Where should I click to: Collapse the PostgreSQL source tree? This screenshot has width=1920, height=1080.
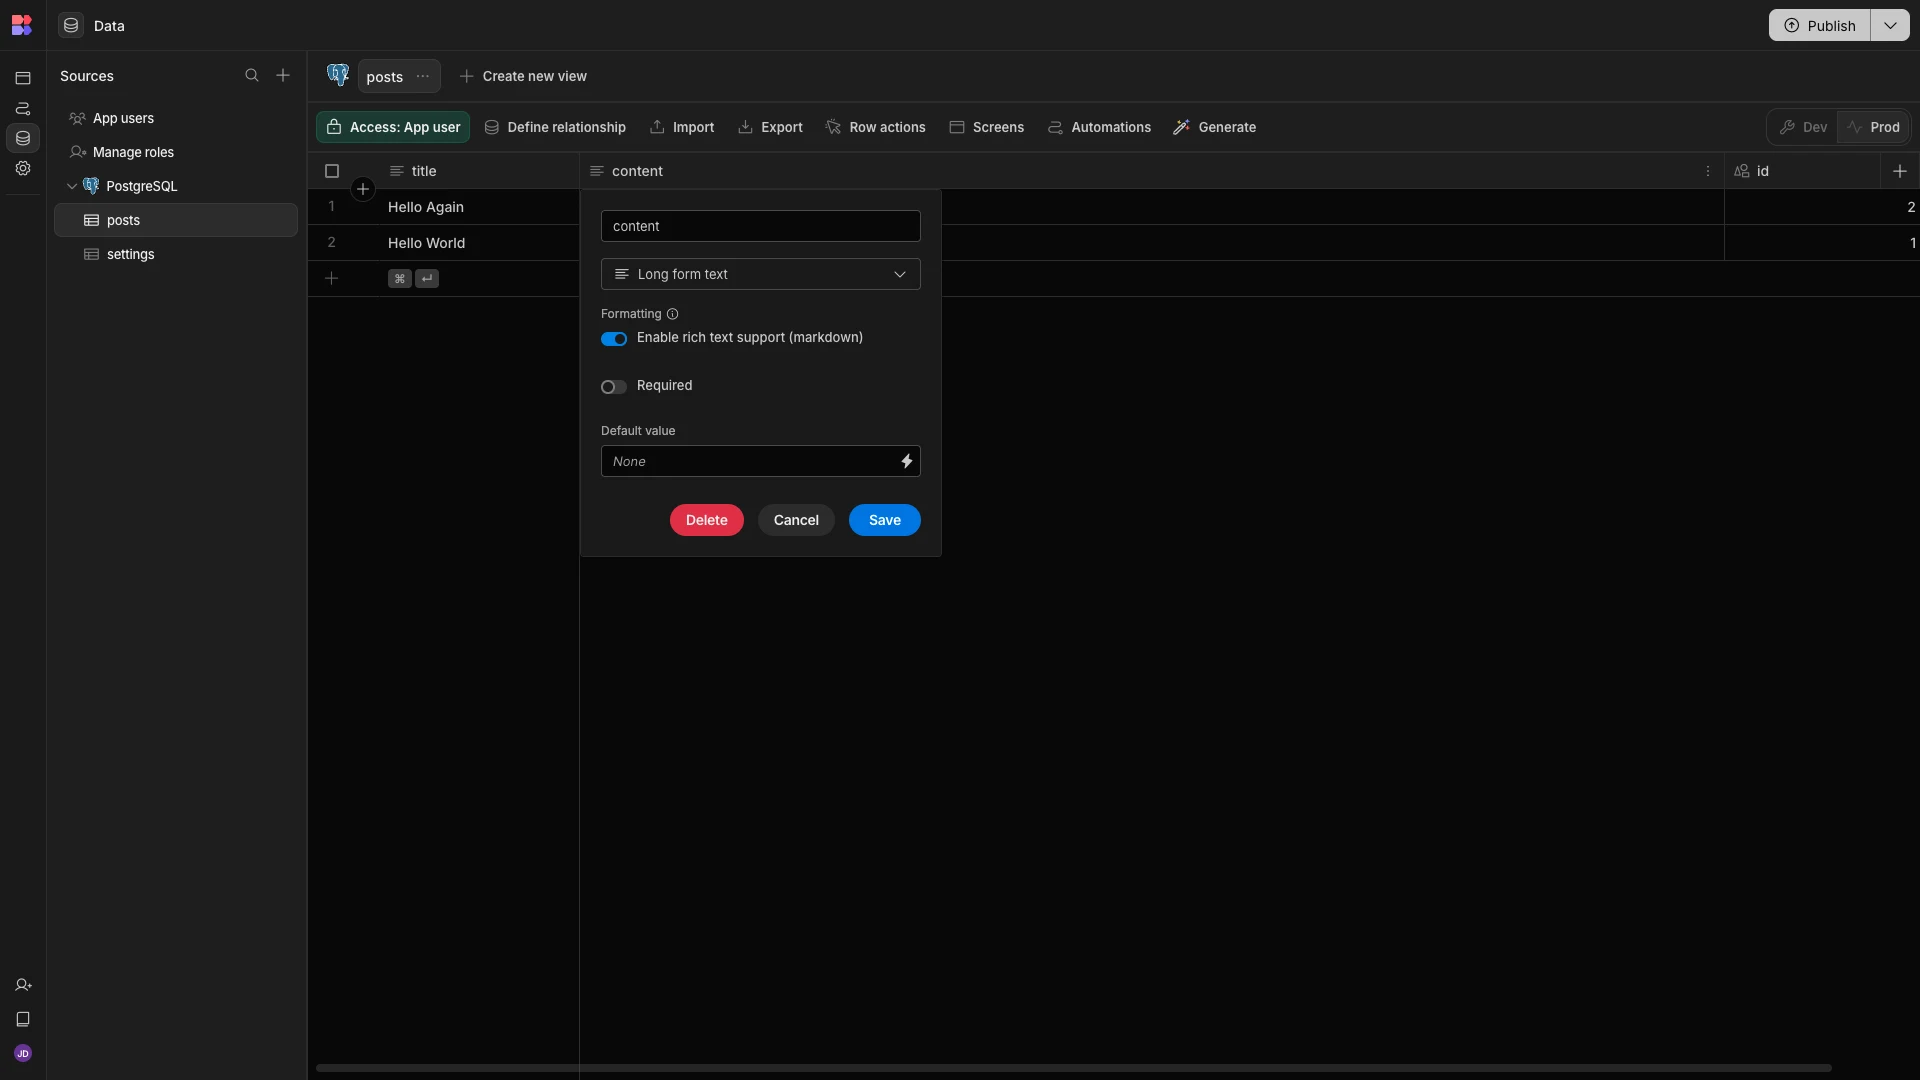[x=72, y=186]
